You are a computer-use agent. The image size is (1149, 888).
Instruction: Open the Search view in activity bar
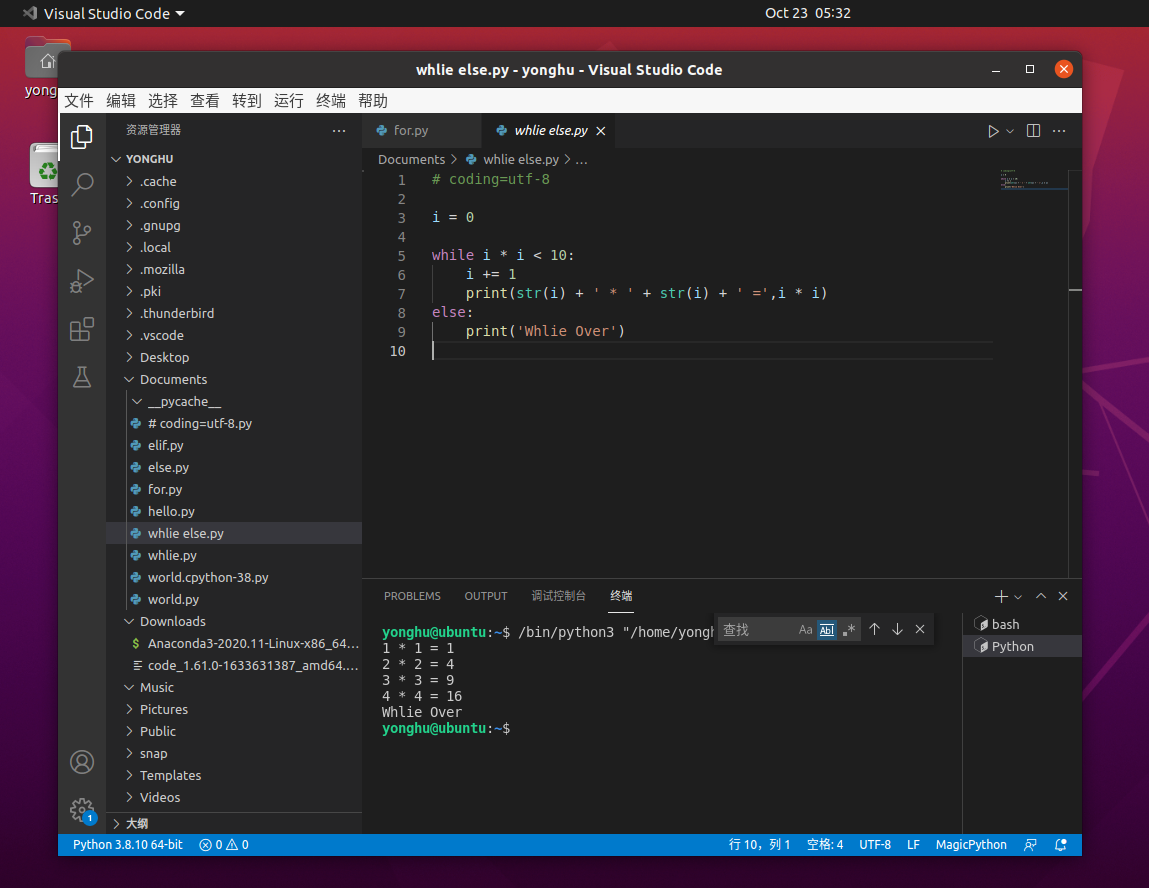(81, 185)
